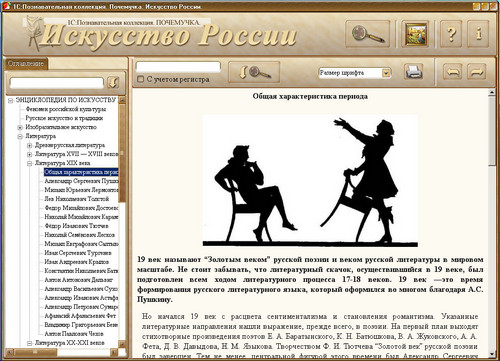Open the "Александр Петрович Сумароков" entry
The image size is (500, 361).
click(82, 307)
